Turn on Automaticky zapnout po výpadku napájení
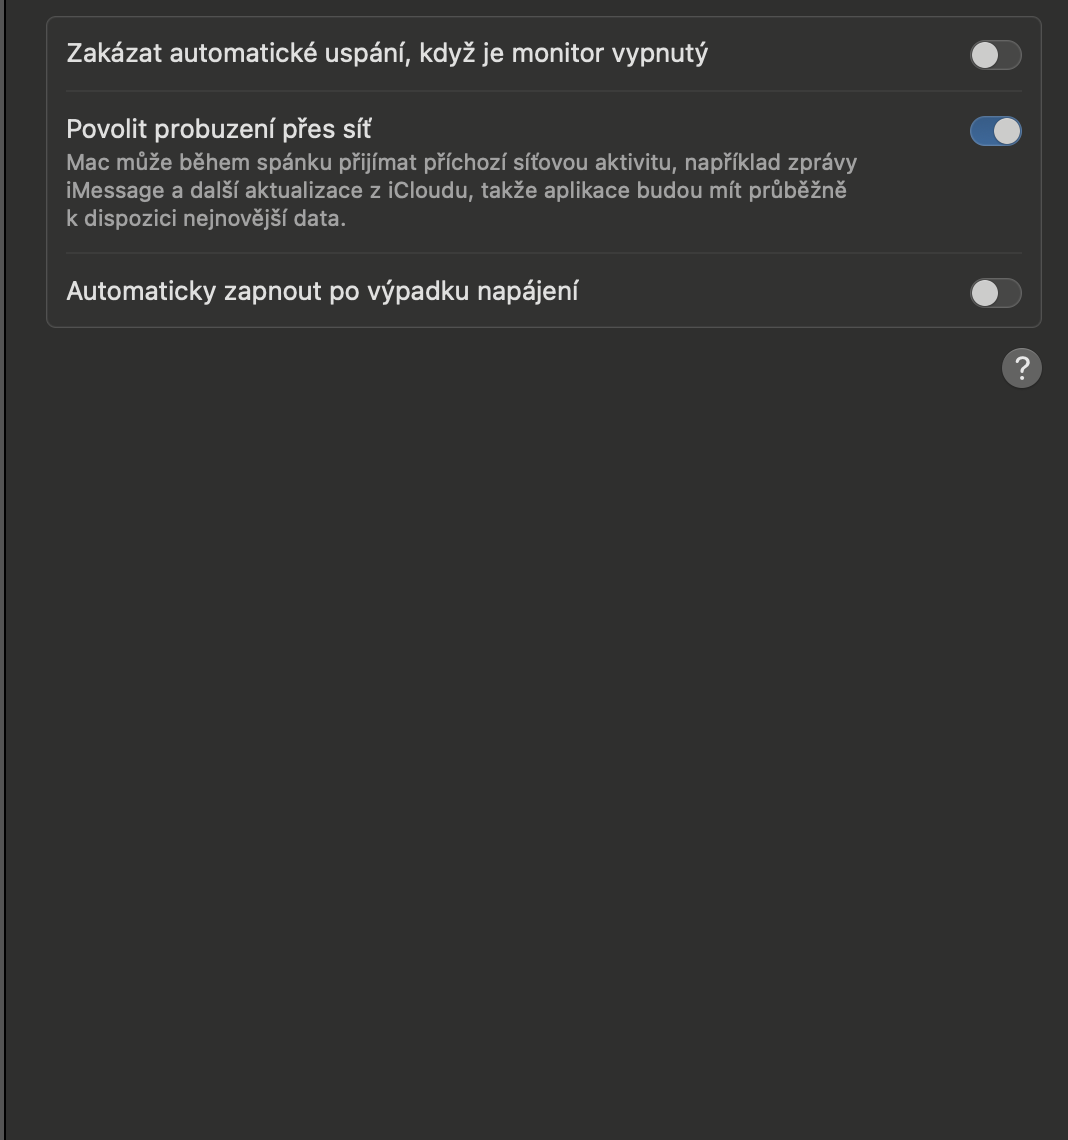This screenshot has height=1140, width=1068. [x=995, y=293]
